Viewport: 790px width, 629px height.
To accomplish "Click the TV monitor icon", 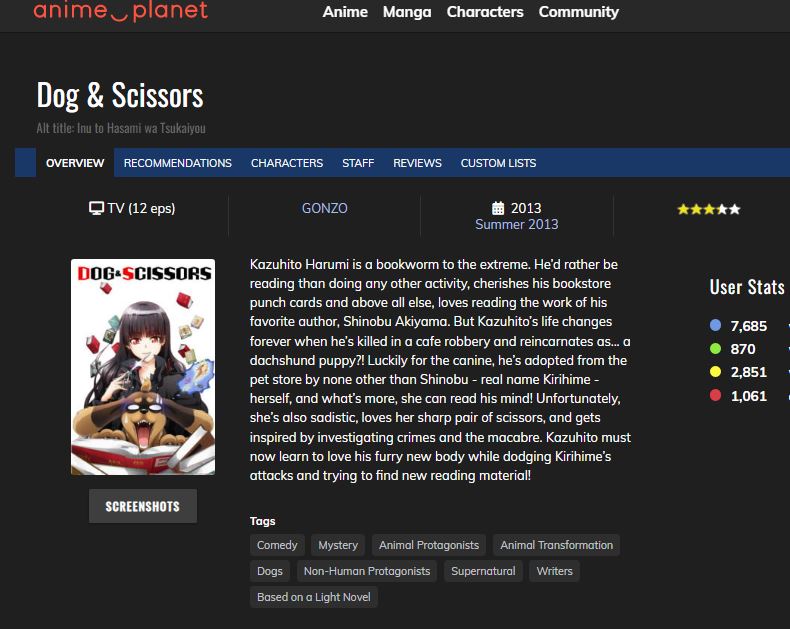I will (96, 208).
